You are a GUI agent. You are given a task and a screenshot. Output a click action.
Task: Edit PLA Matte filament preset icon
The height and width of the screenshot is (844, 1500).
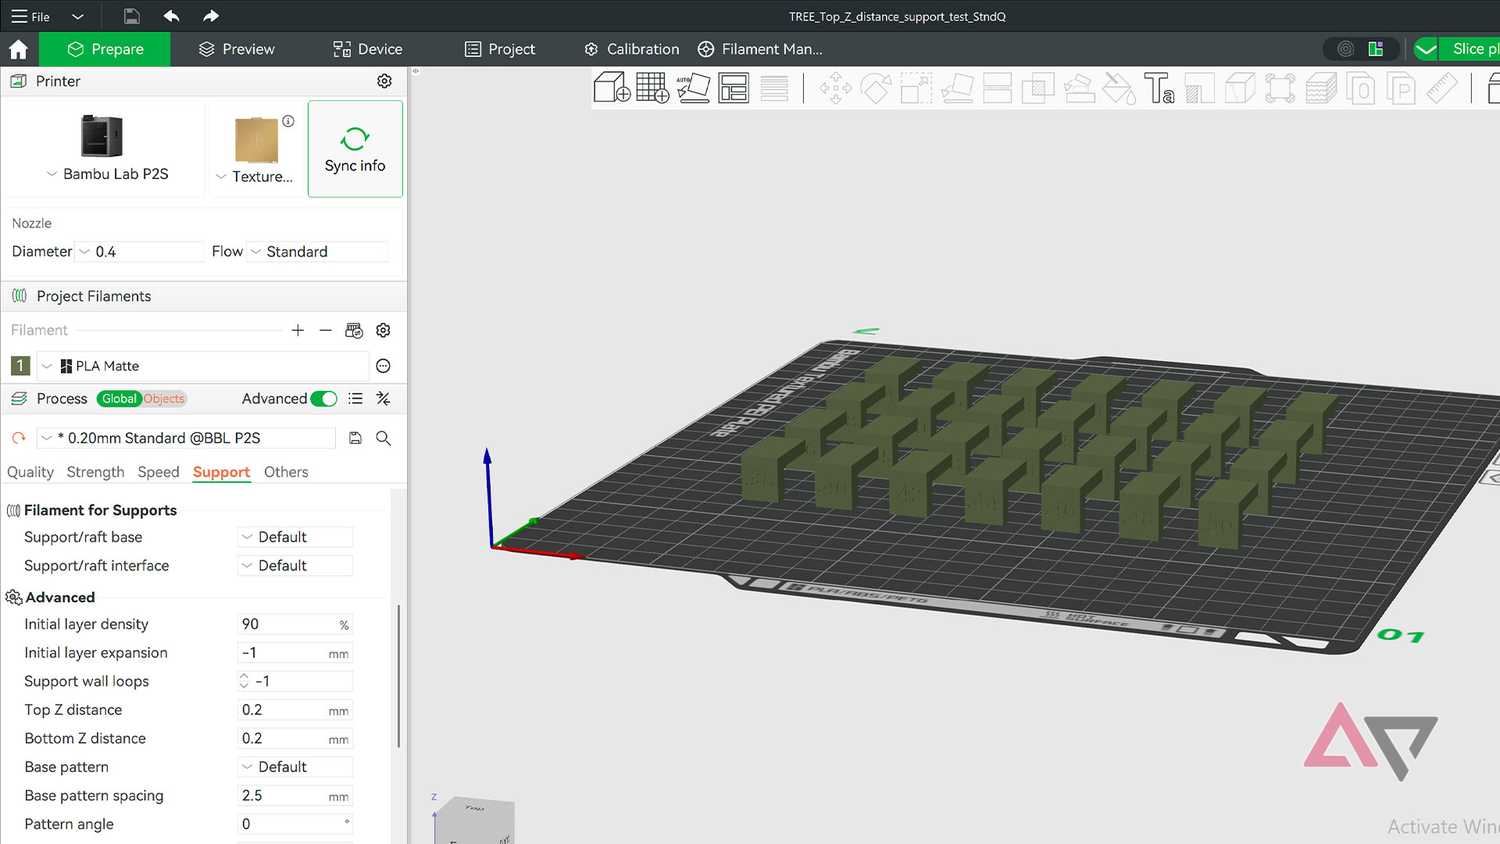point(383,366)
